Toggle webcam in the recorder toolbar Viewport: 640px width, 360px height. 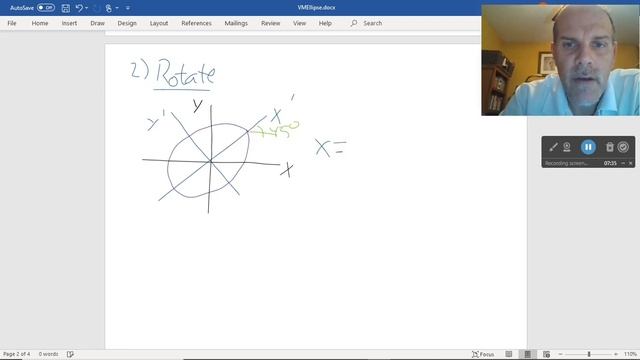point(567,147)
